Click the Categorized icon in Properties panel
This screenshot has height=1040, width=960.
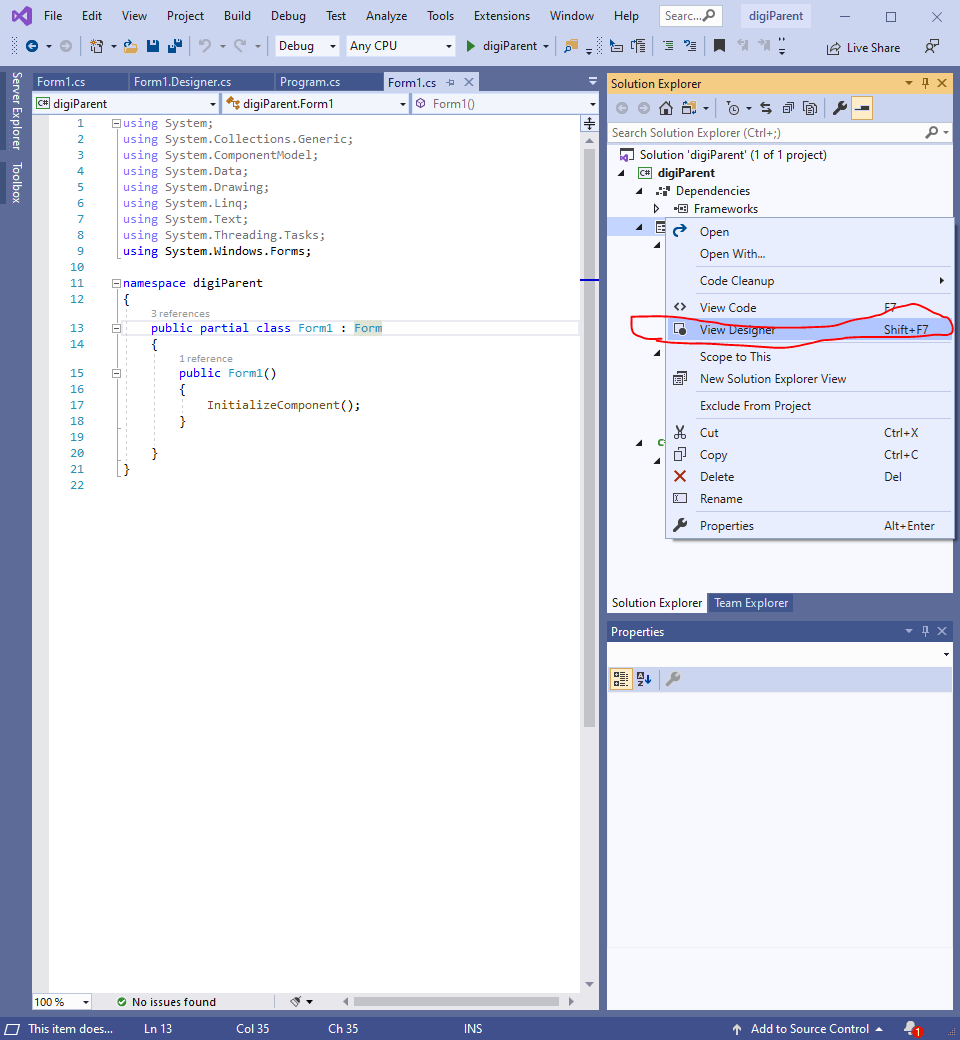pyautogui.click(x=621, y=679)
